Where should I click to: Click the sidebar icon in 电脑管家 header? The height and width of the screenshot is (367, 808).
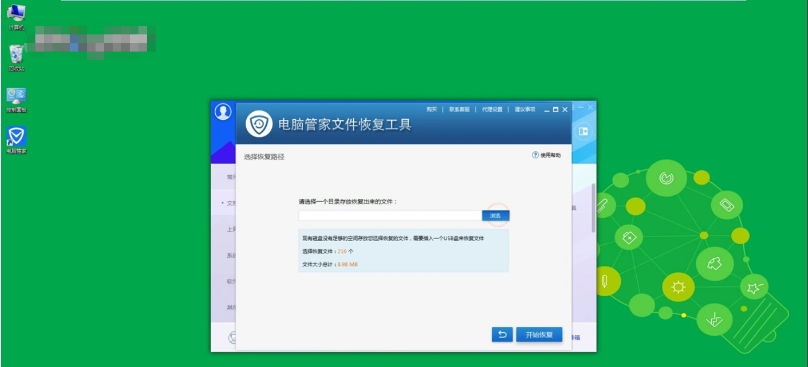(583, 131)
